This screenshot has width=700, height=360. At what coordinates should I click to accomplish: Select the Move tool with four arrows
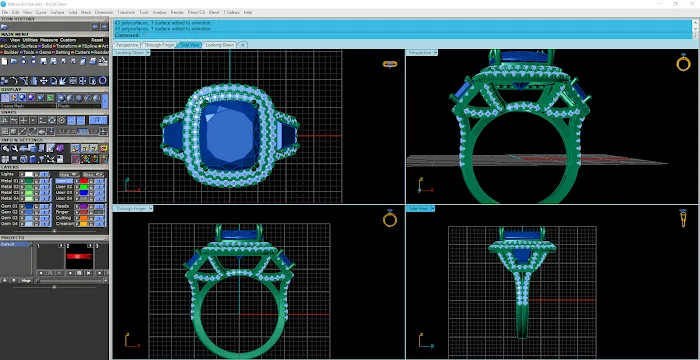[44, 81]
